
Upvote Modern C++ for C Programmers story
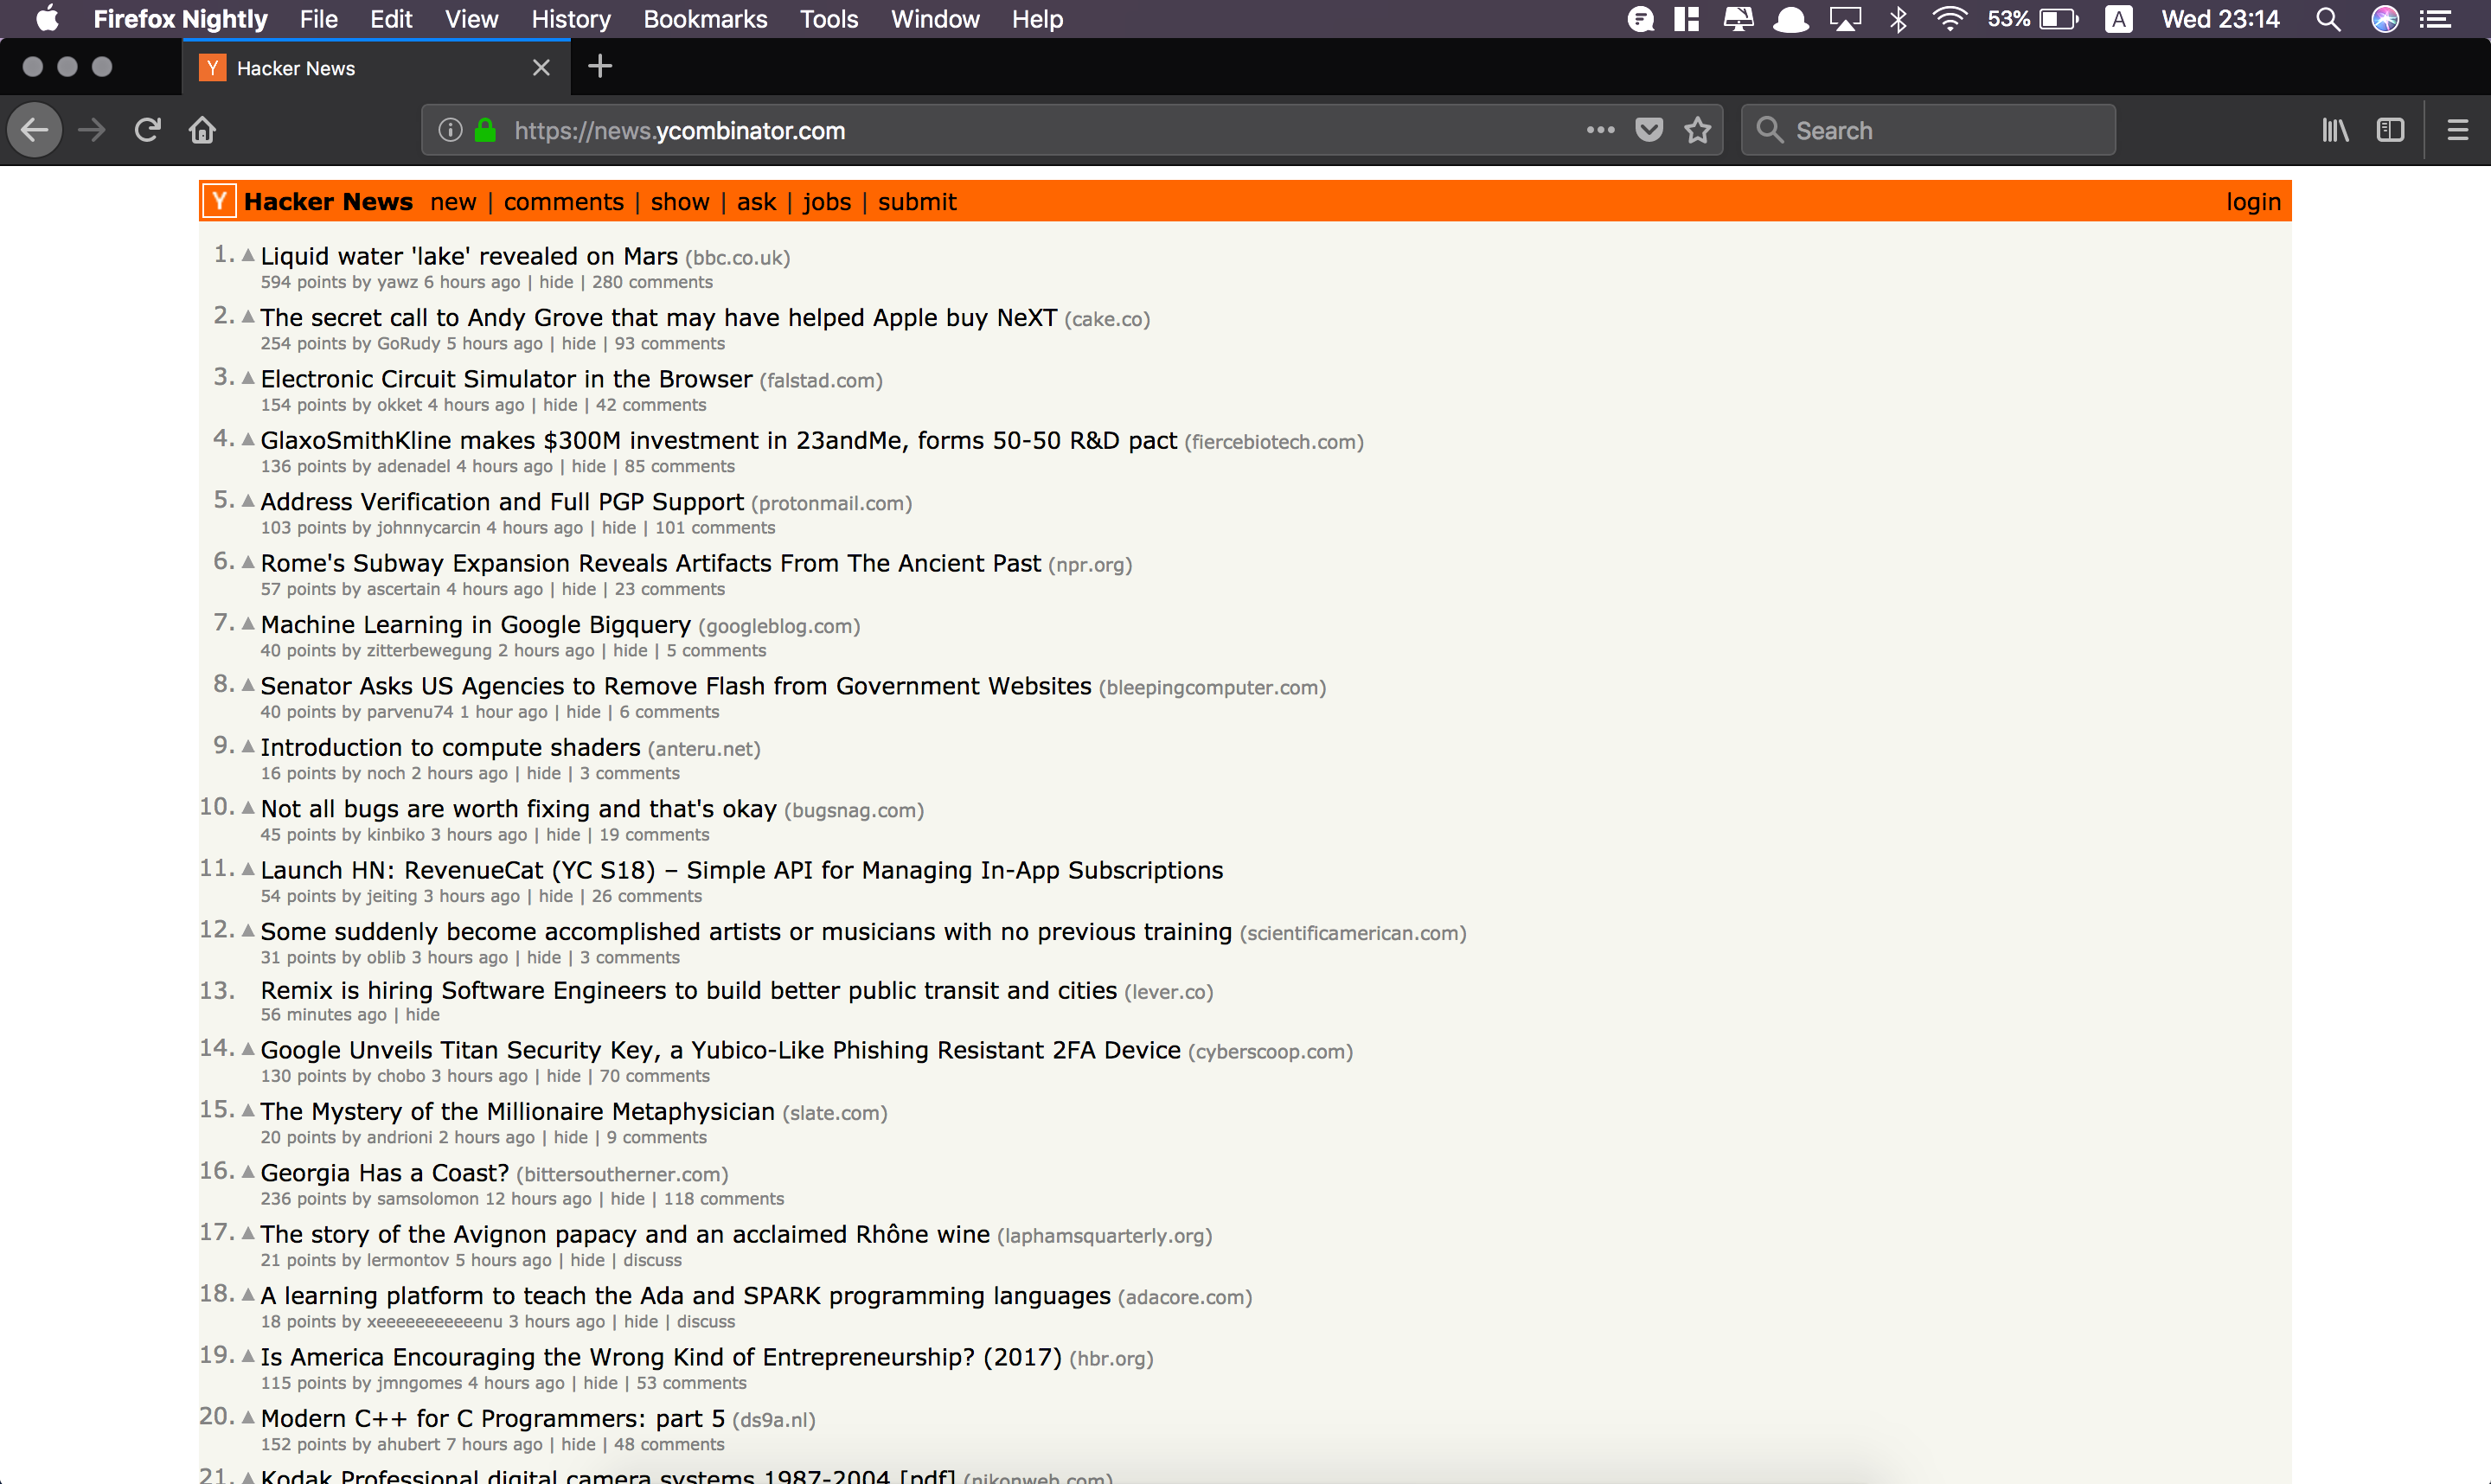[x=248, y=1418]
